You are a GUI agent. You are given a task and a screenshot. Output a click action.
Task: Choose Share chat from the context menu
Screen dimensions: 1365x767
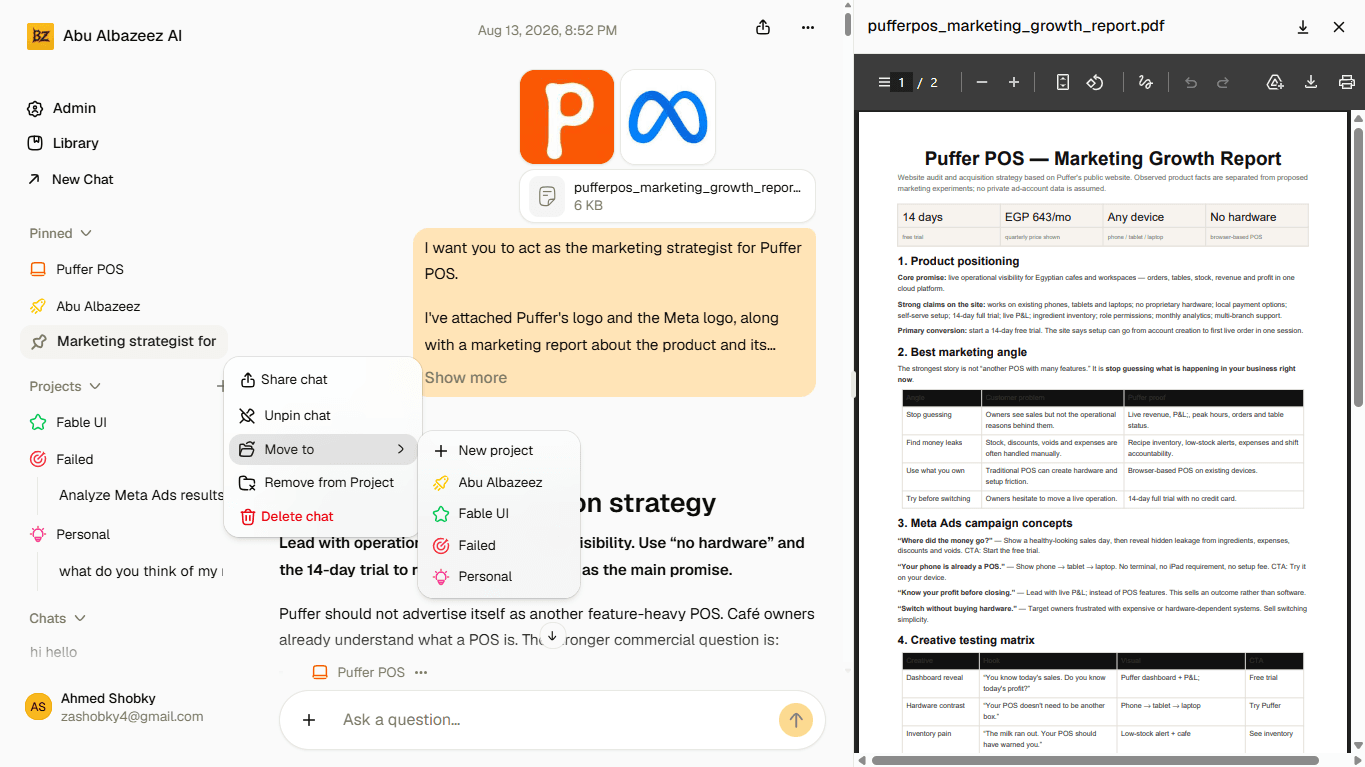click(x=323, y=380)
